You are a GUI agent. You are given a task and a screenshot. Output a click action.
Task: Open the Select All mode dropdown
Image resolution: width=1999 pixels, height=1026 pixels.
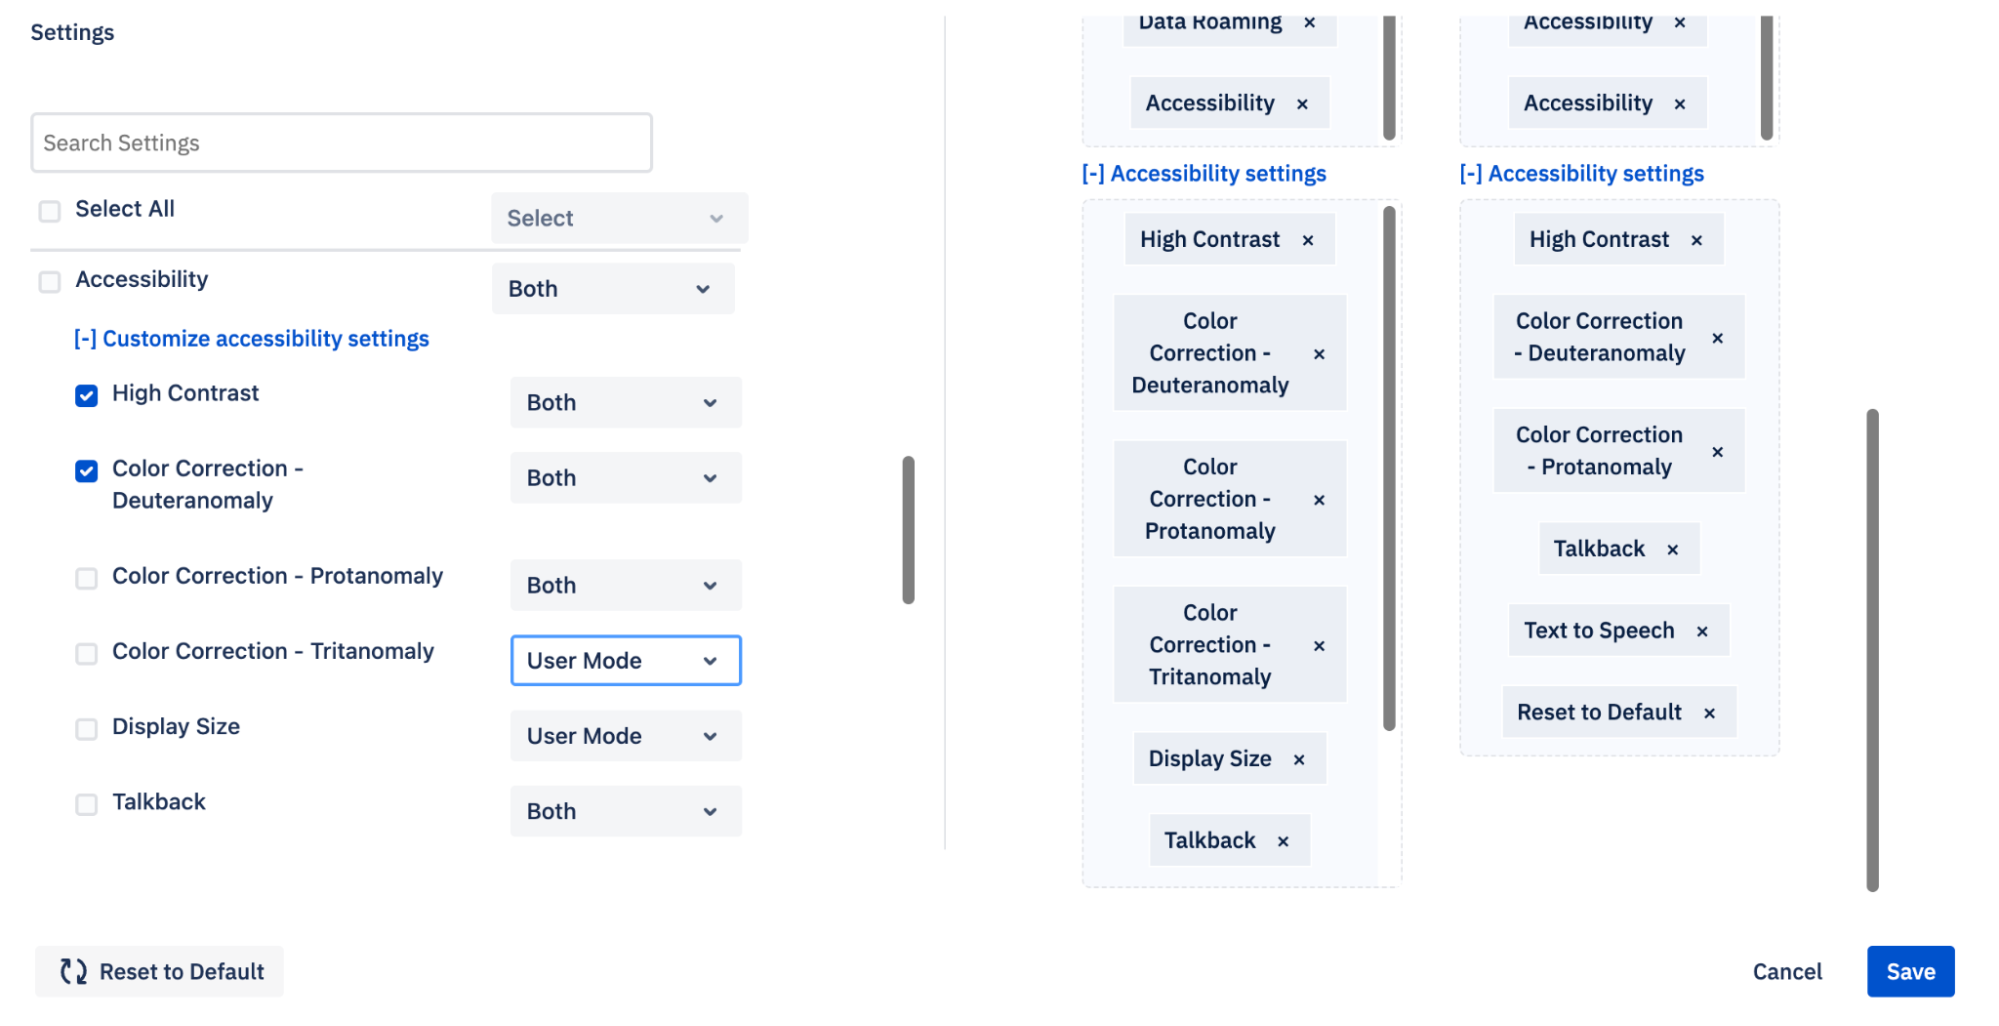(618, 218)
